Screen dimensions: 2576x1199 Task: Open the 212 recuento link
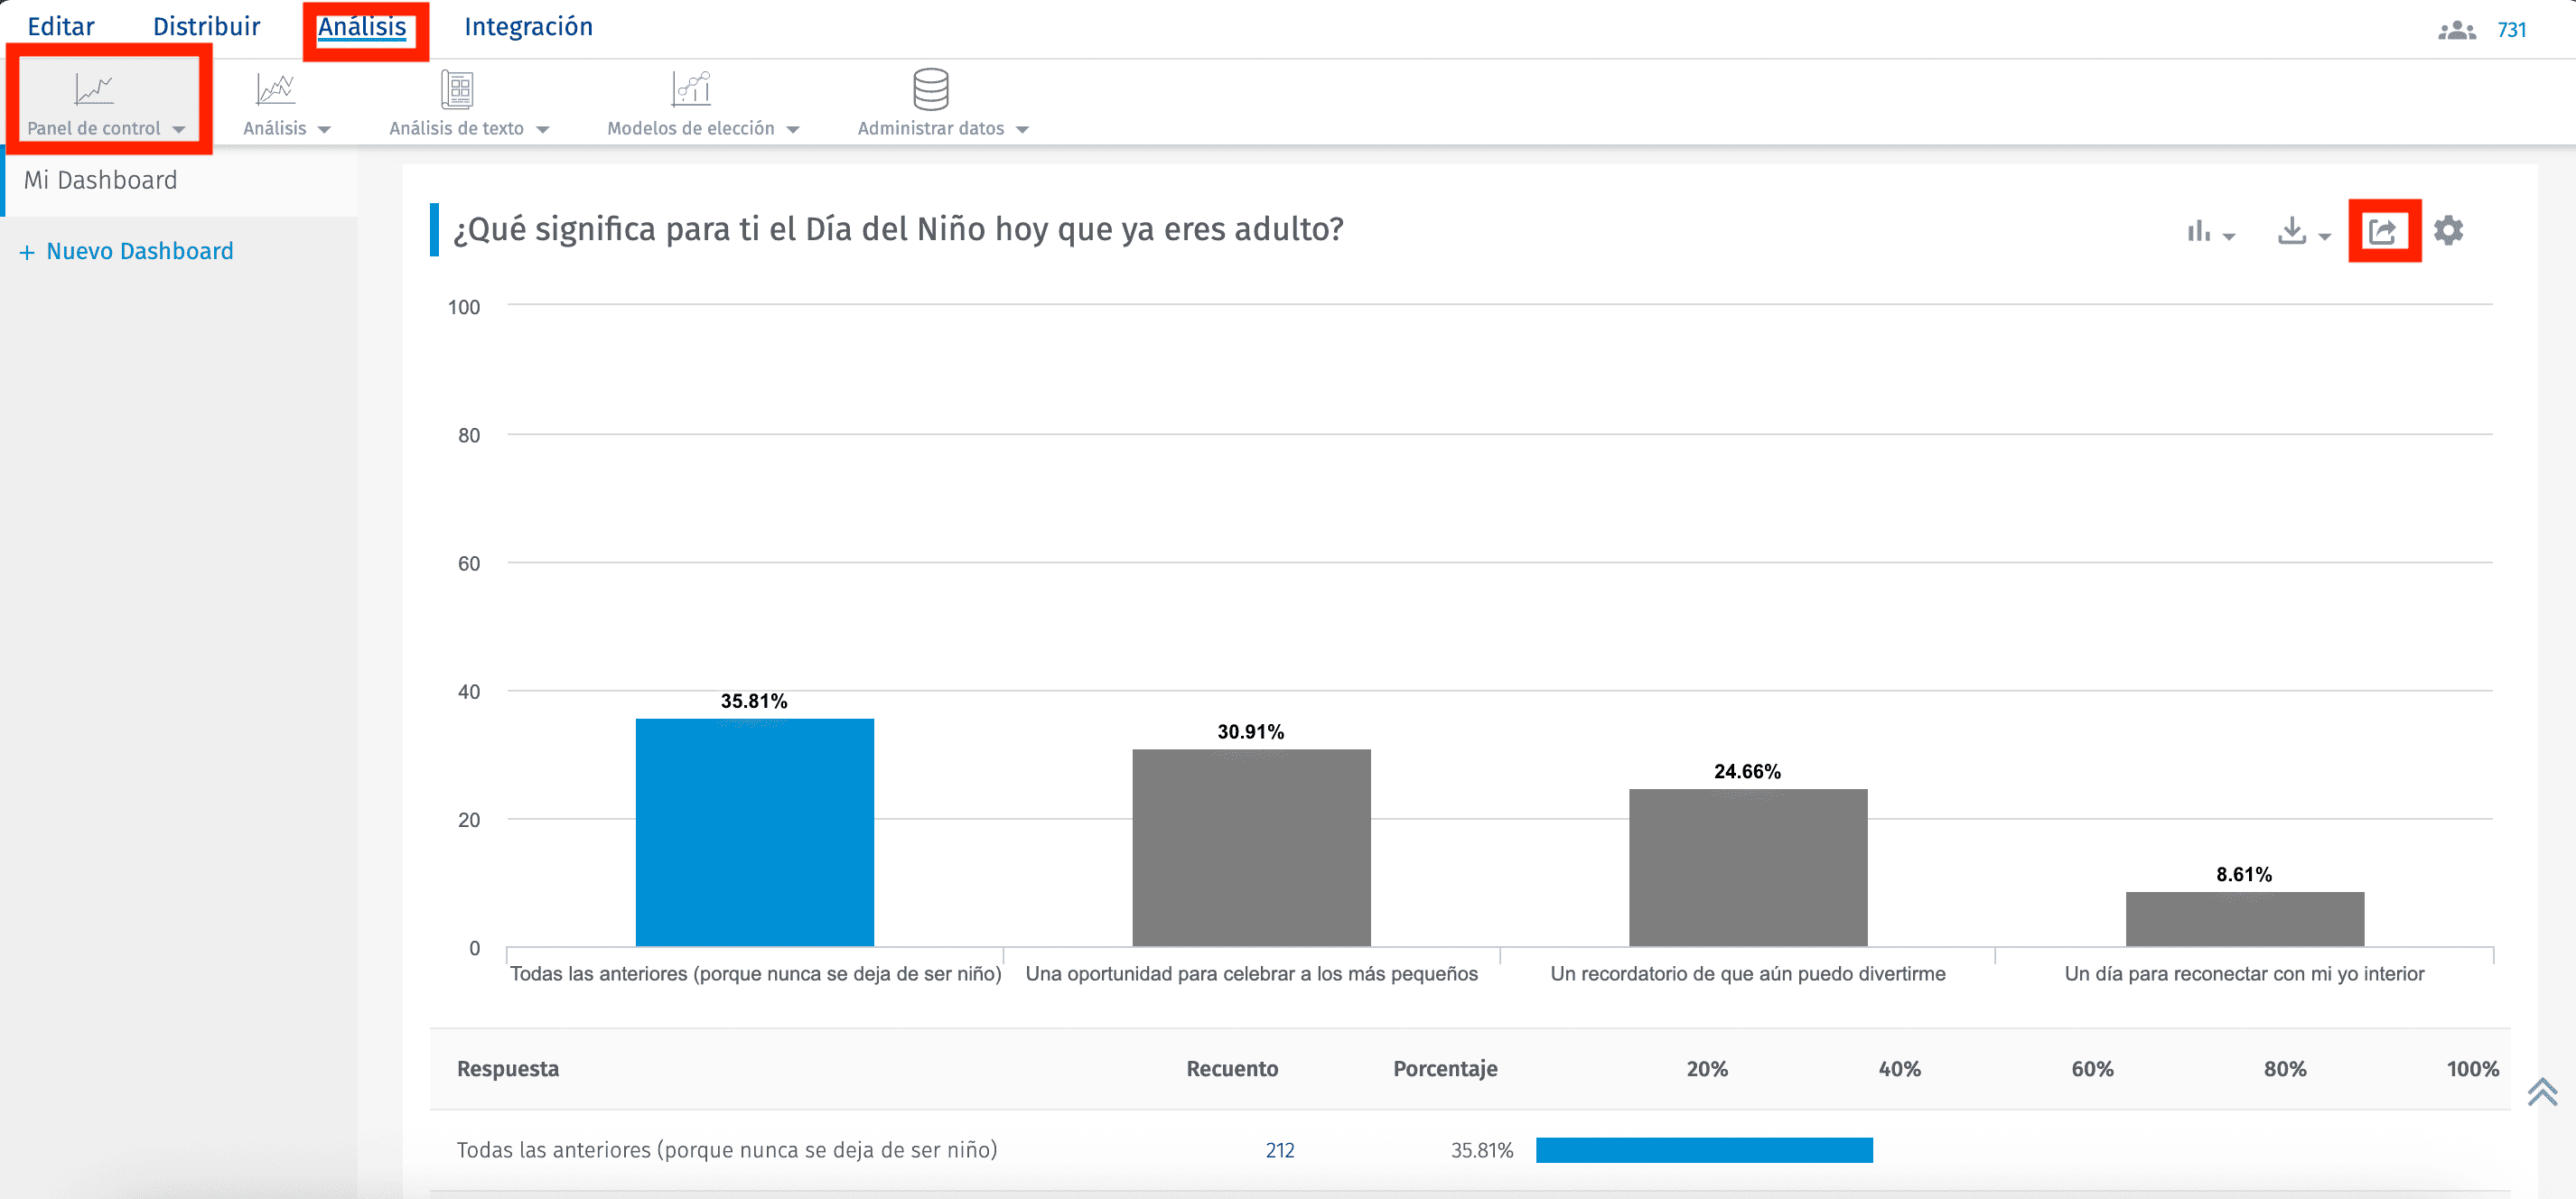pyautogui.click(x=1280, y=1150)
